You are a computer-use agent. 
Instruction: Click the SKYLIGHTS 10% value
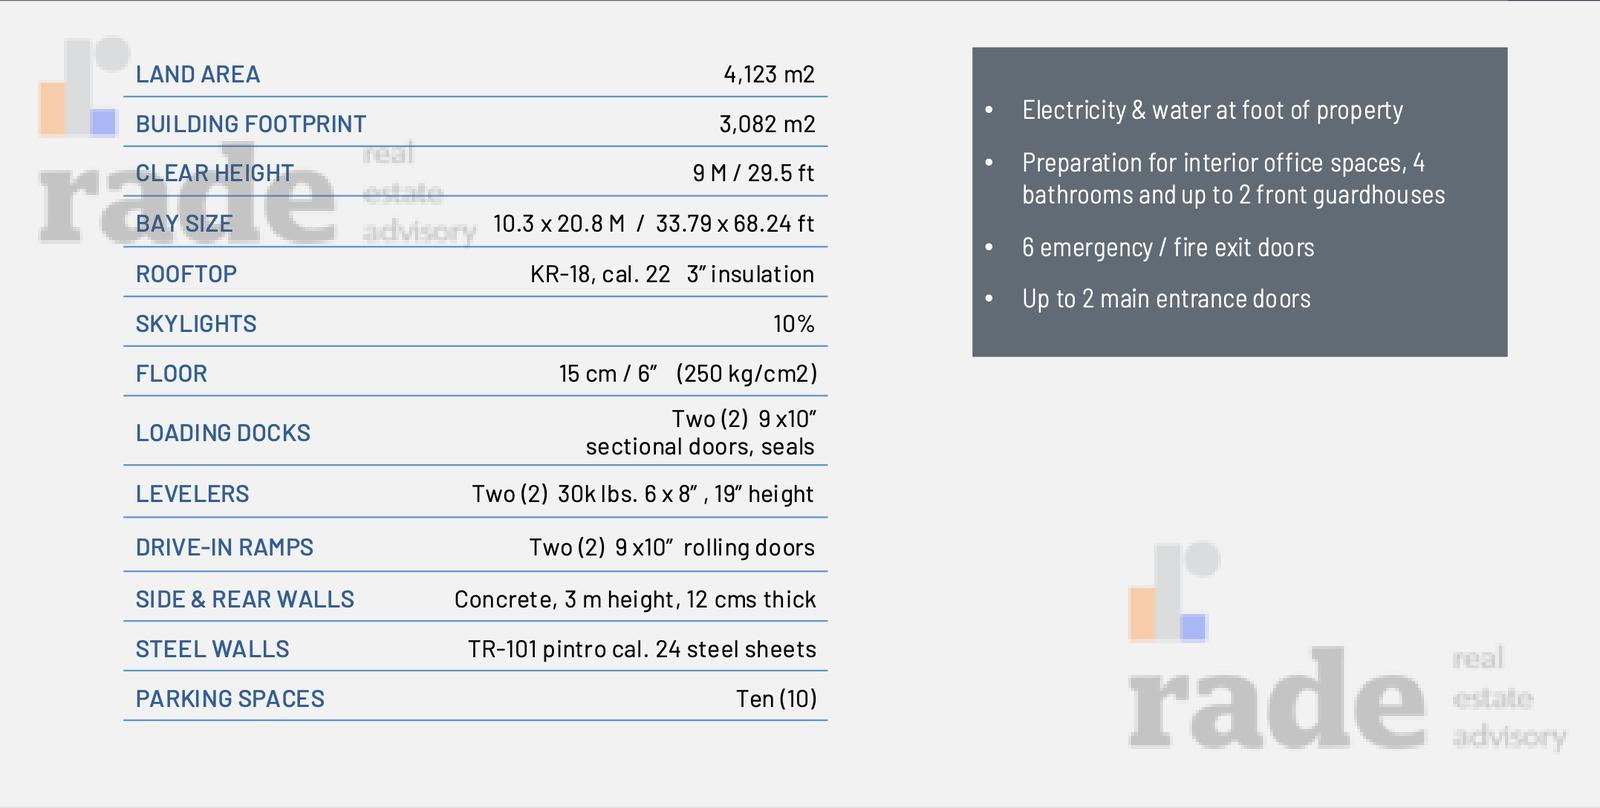pyautogui.click(x=793, y=324)
